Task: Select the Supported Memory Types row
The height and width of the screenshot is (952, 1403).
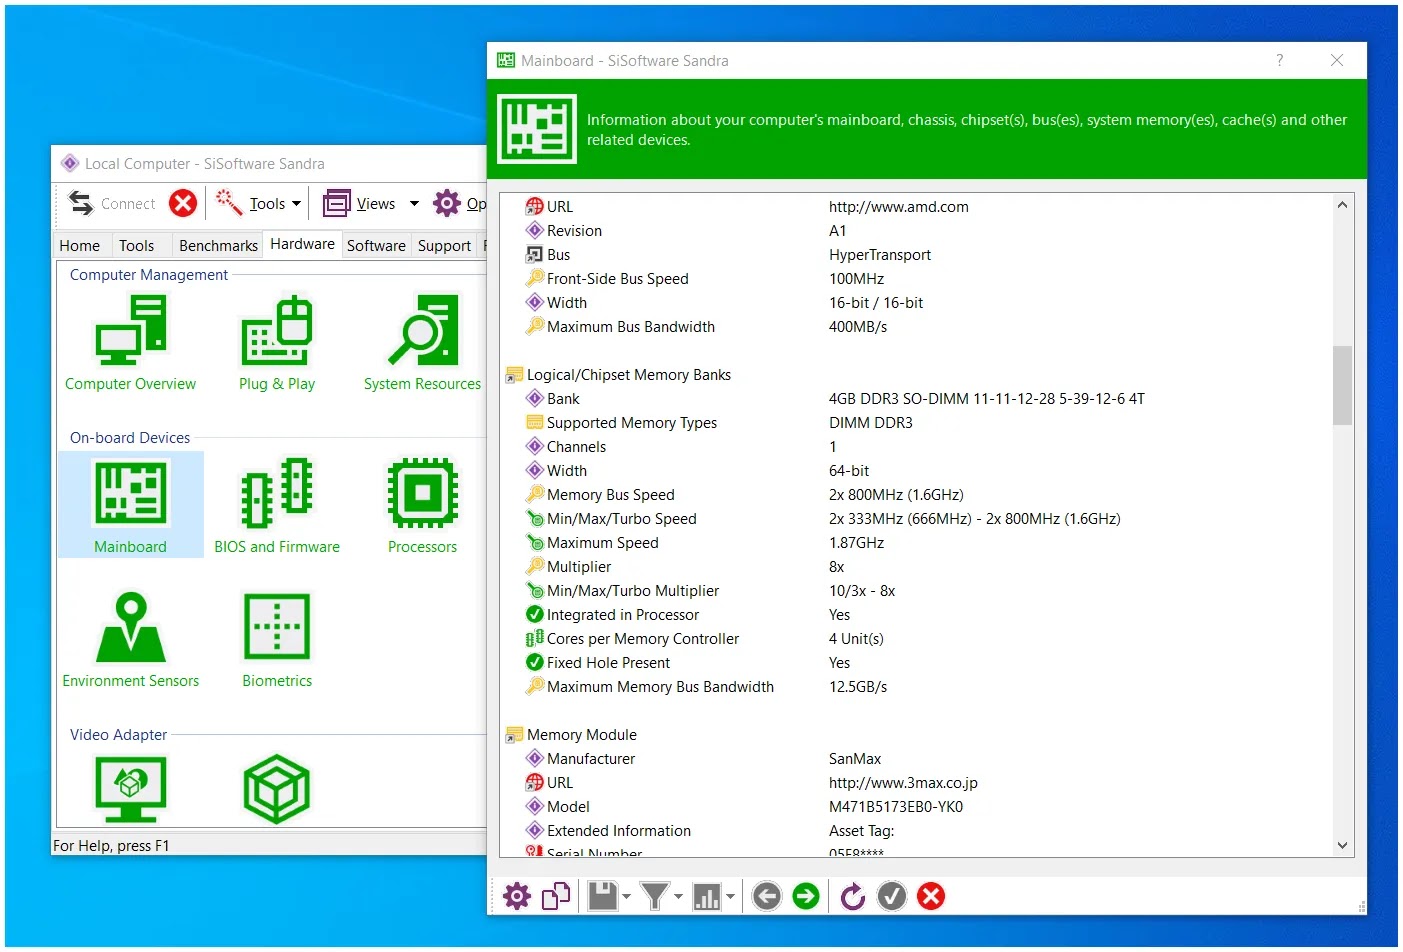Action: coord(917,423)
